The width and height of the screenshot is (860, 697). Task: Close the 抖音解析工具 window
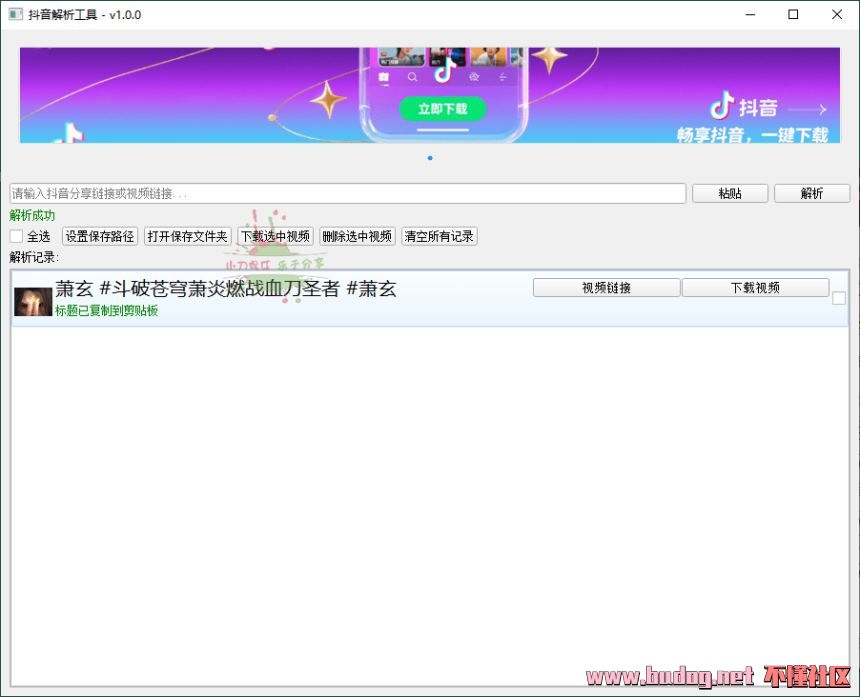[x=837, y=14]
